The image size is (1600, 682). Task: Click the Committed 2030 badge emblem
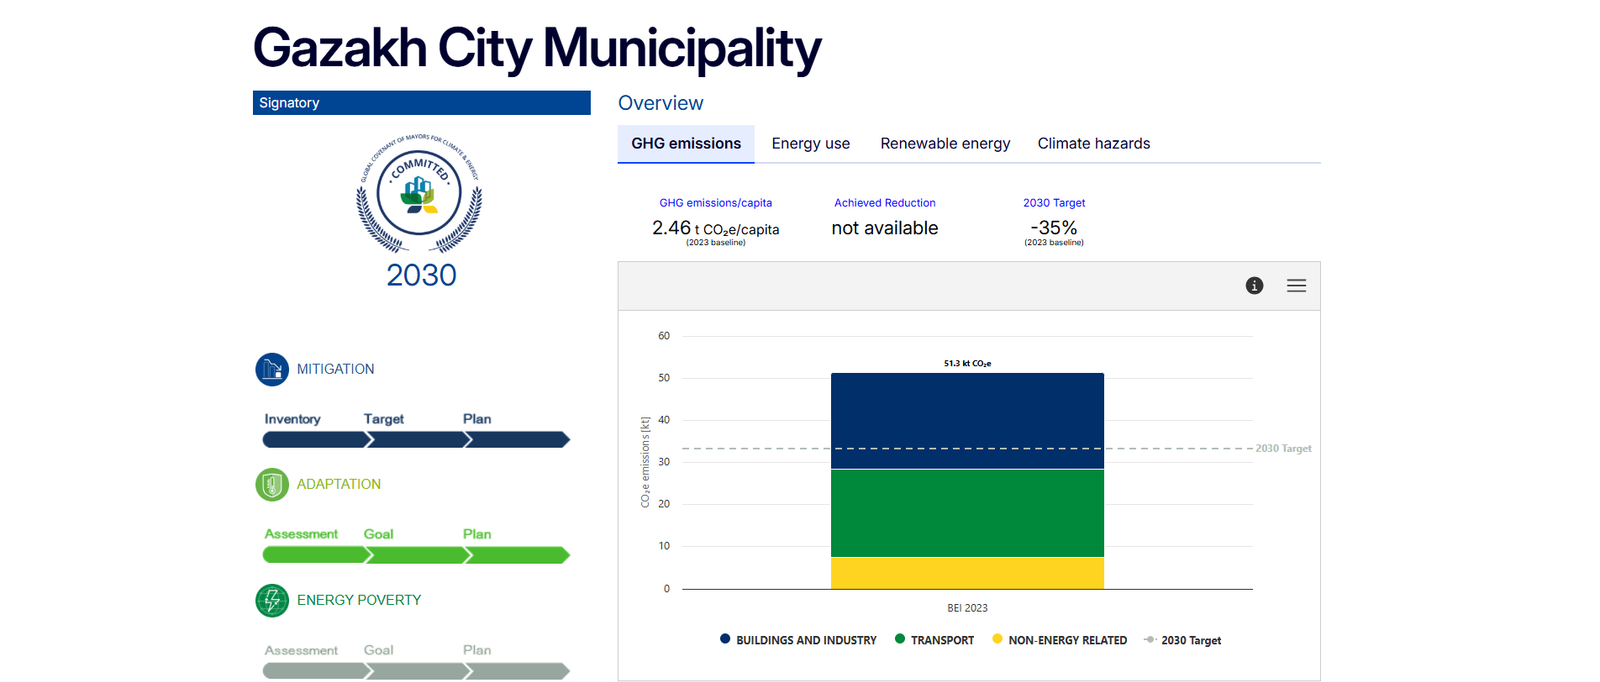pyautogui.click(x=419, y=193)
